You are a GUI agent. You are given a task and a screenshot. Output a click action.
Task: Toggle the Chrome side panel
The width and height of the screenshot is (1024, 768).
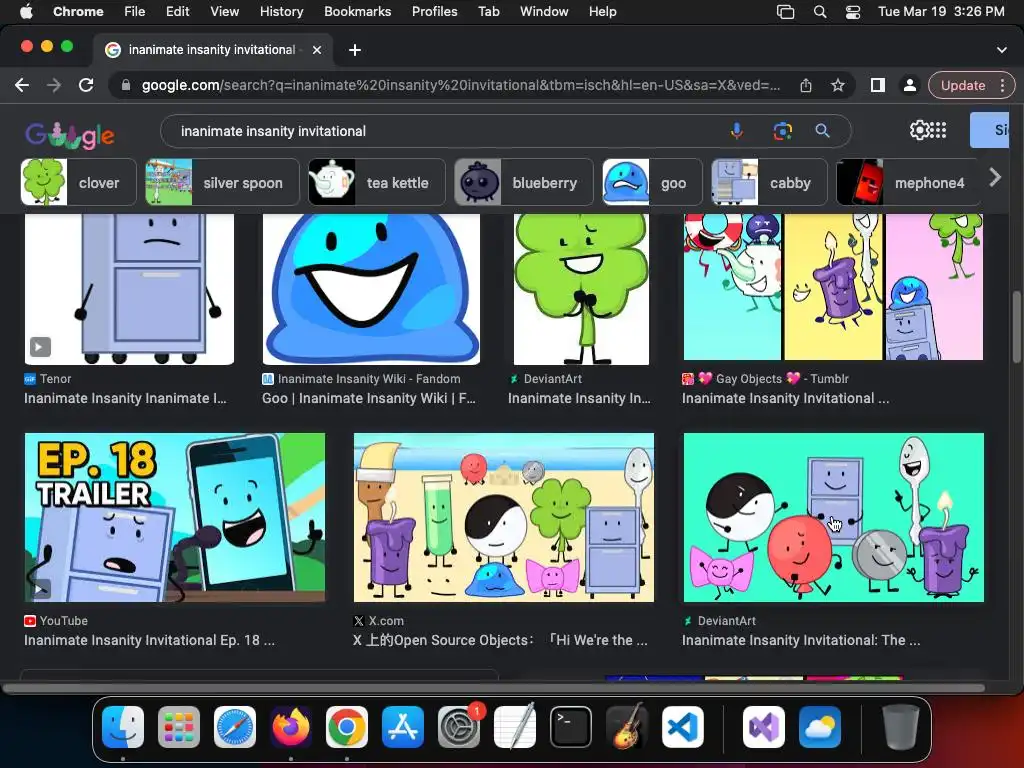(x=878, y=86)
